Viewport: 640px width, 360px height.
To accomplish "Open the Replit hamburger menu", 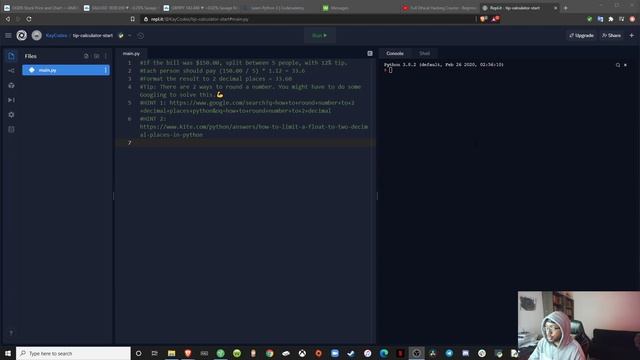I will pos(8,36).
